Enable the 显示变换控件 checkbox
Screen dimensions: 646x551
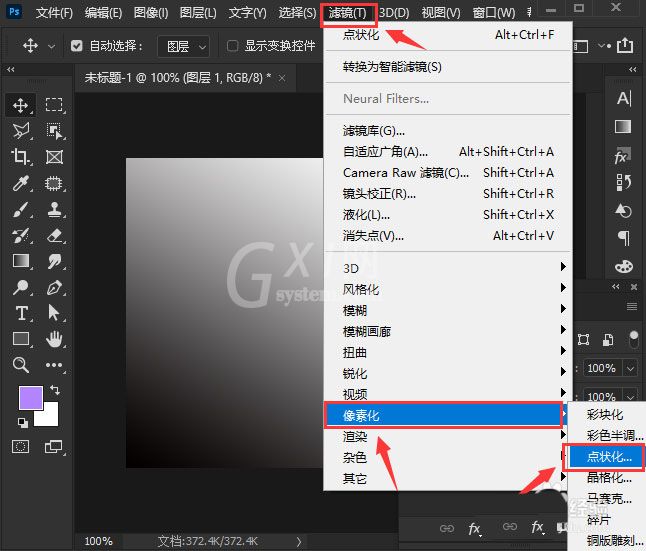click(232, 46)
